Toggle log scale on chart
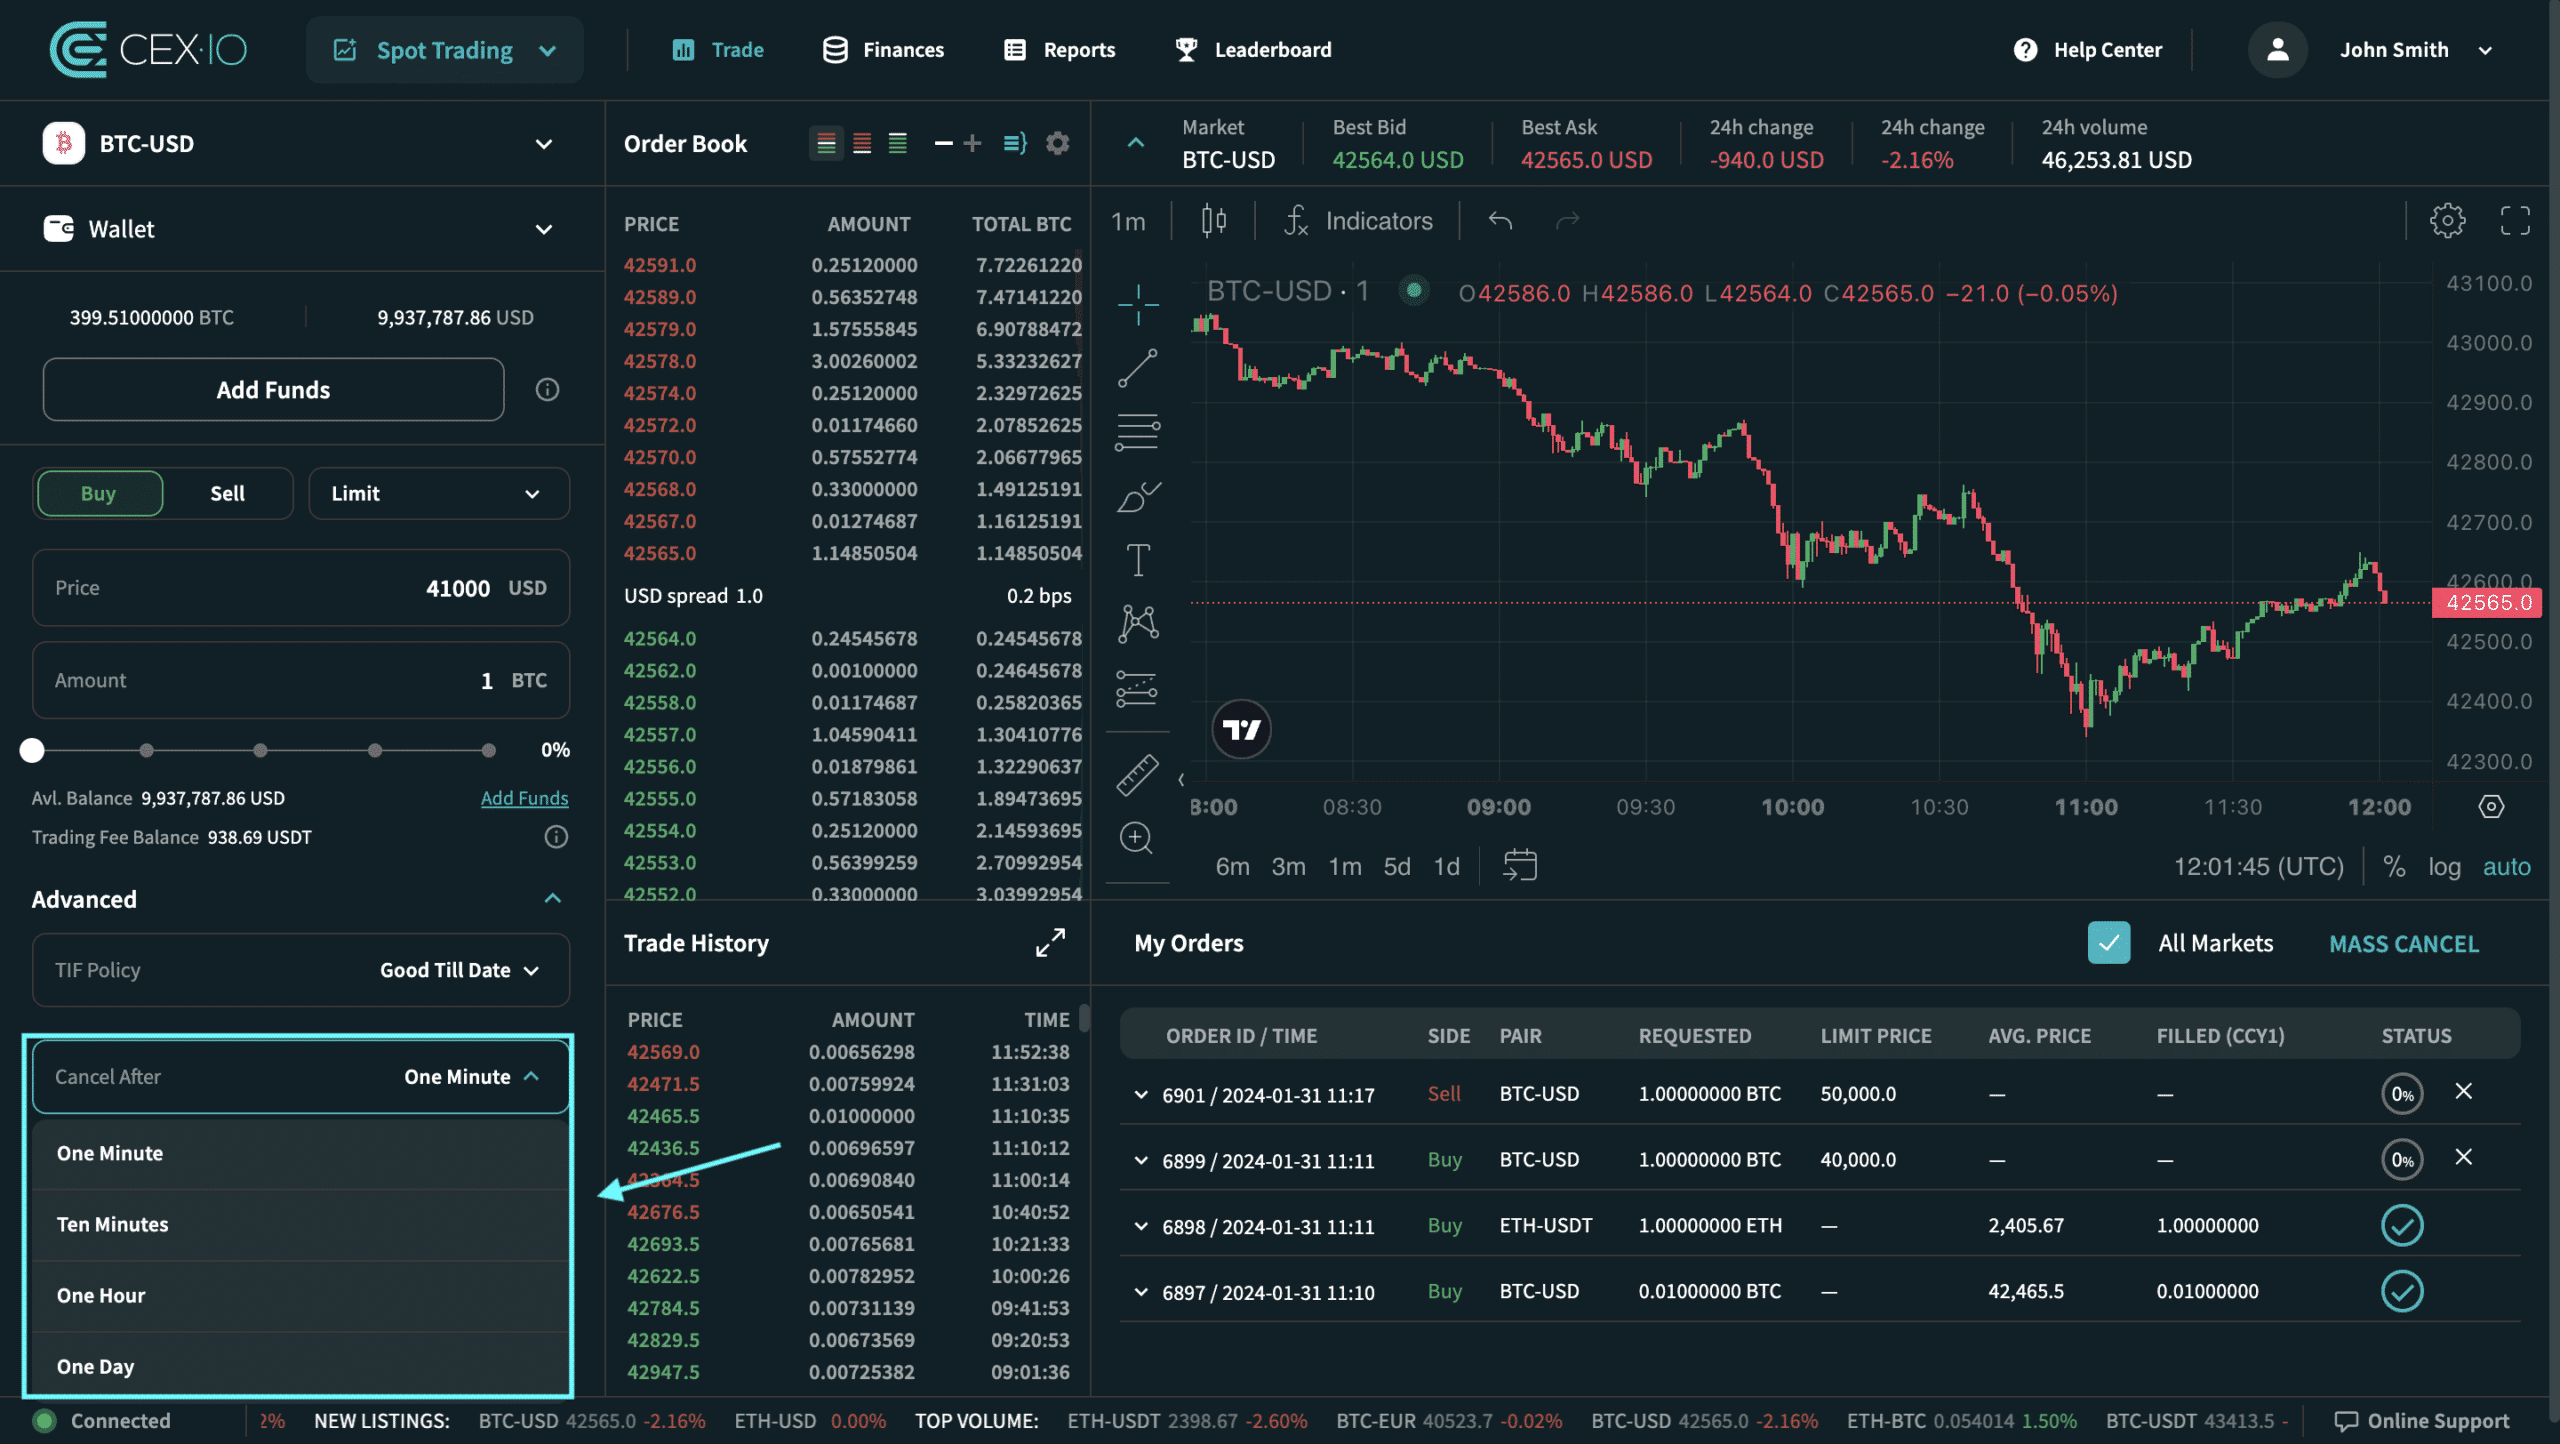The image size is (2560, 1444). 2444,866
